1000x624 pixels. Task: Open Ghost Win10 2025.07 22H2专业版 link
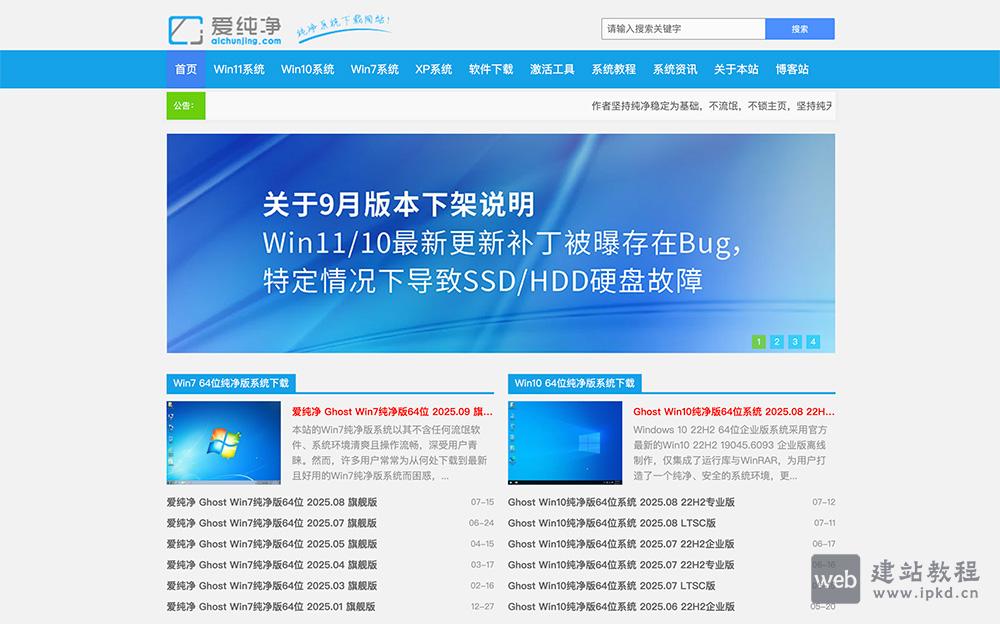click(621, 565)
